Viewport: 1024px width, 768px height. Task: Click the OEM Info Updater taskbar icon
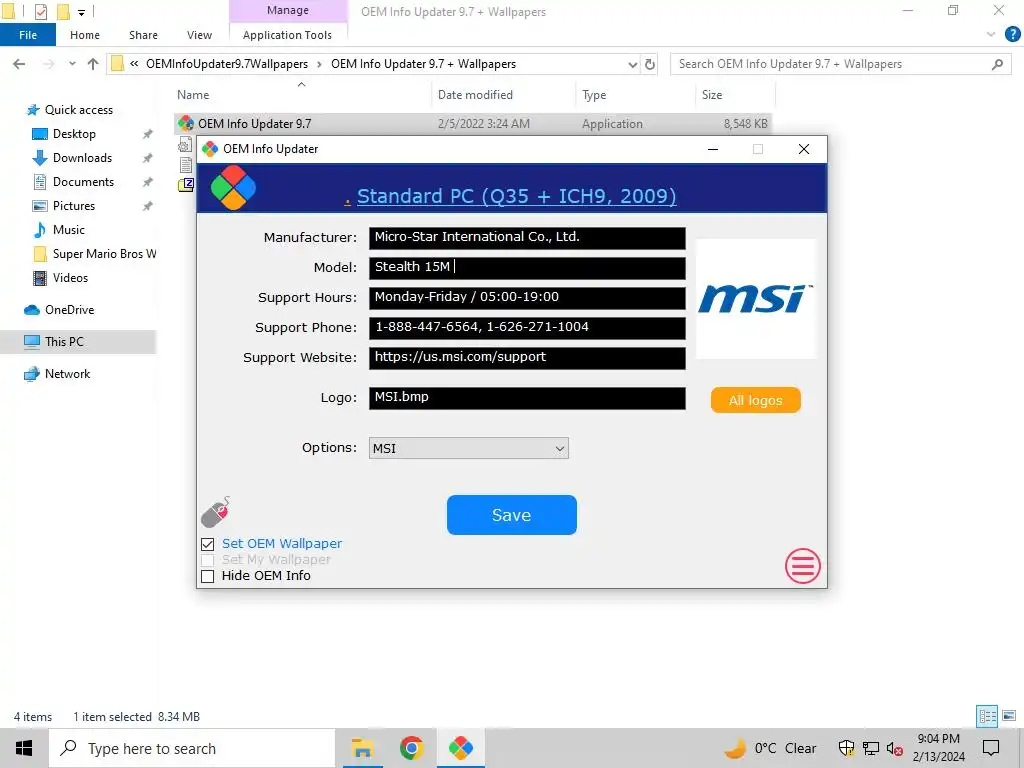click(460, 748)
